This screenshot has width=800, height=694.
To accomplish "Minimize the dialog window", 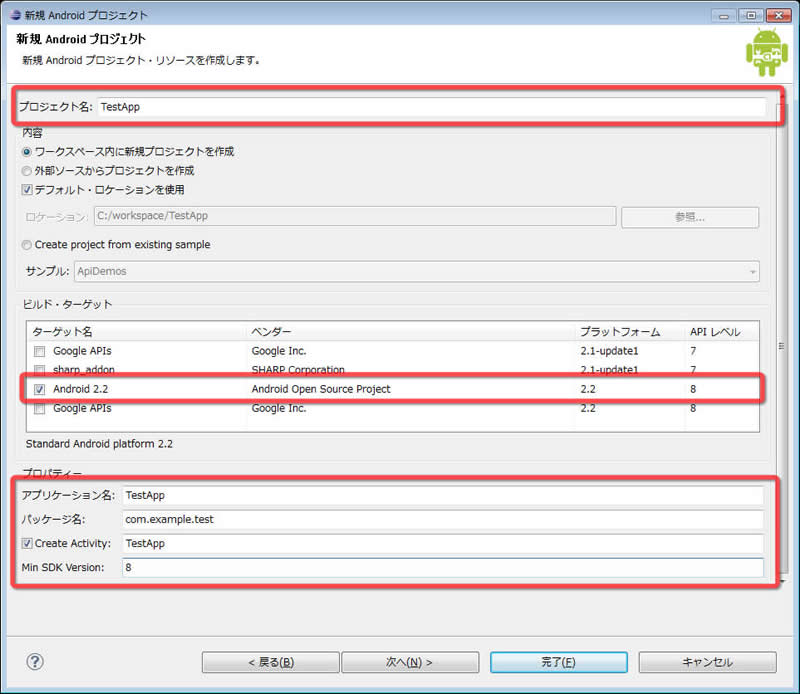I will coord(724,16).
